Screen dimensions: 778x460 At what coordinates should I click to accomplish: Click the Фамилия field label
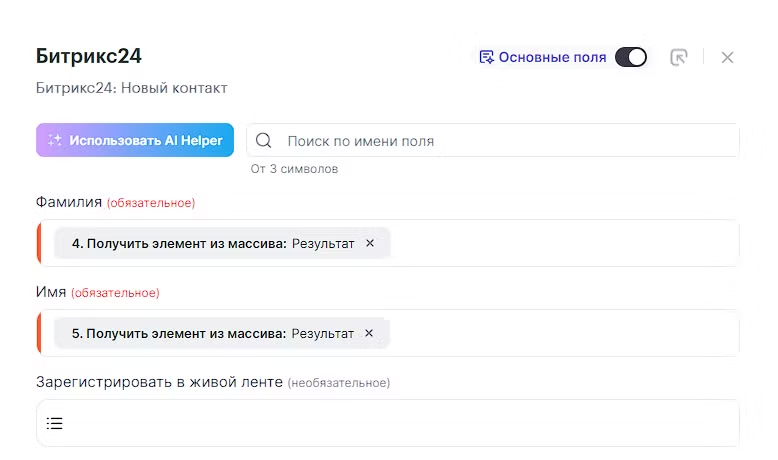[69, 202]
